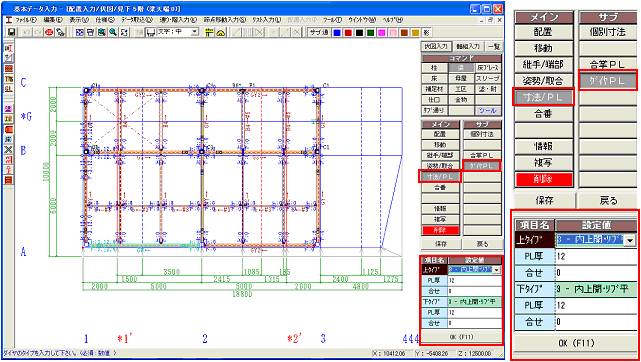Image resolution: width=641 pixels, height=362 pixels.
Task: Click the solid orange-red icon in left toolbar
Action: pyautogui.click(x=8, y=129)
